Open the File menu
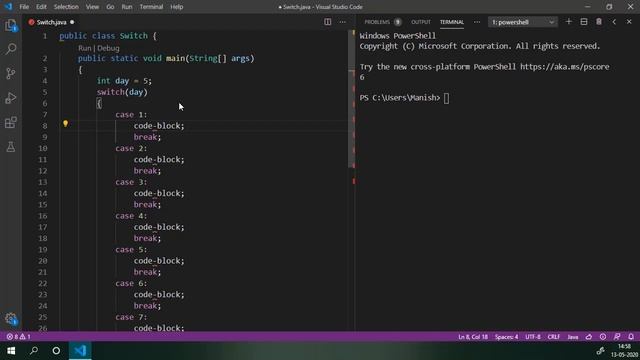This screenshot has height=360, width=640. click(x=24, y=7)
